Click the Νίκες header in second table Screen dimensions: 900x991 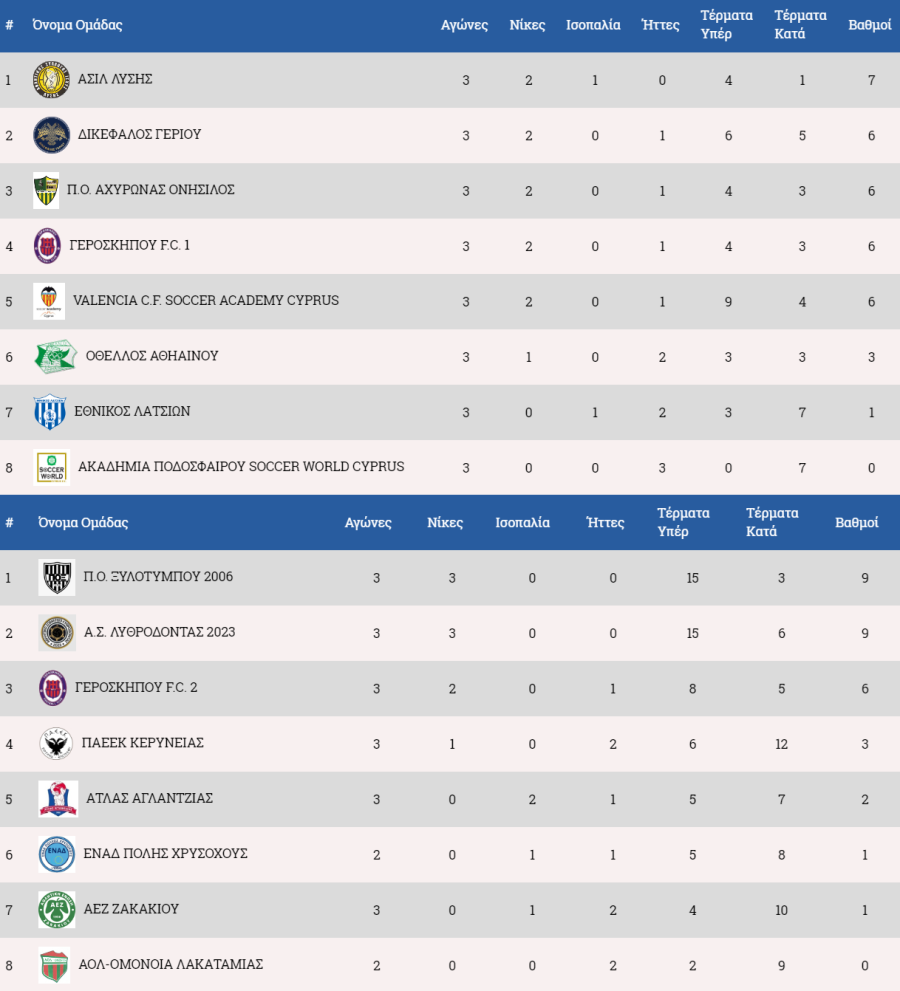coord(445,523)
